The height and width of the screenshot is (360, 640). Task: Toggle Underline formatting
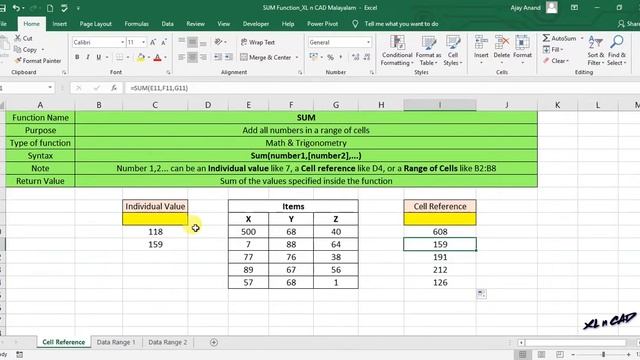pyautogui.click(x=98, y=57)
